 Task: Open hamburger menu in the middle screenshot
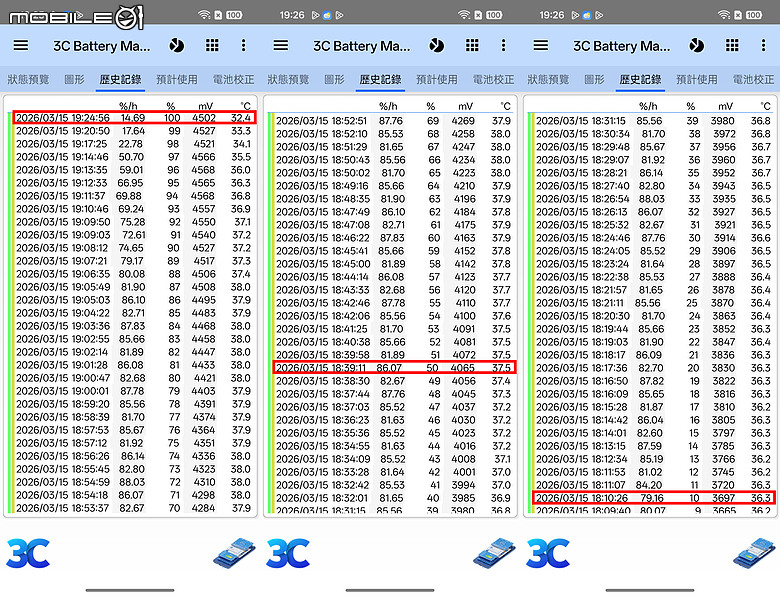(281, 46)
